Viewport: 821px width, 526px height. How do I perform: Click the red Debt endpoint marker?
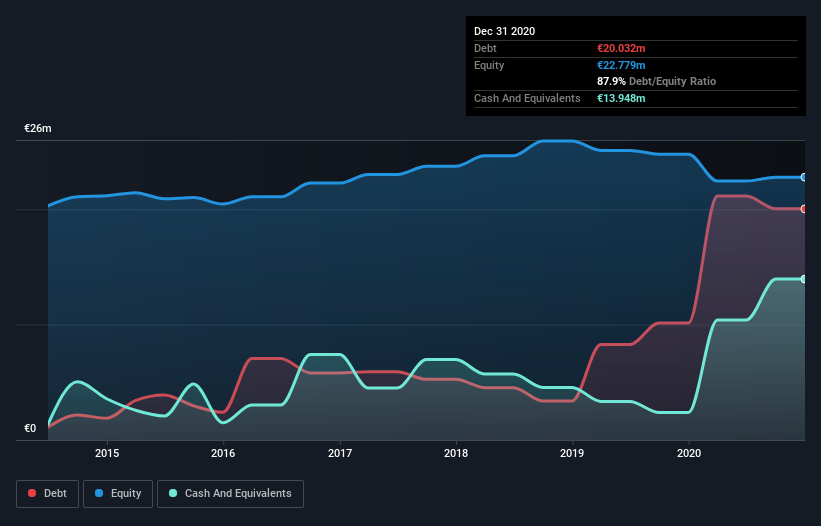pyautogui.click(x=804, y=209)
